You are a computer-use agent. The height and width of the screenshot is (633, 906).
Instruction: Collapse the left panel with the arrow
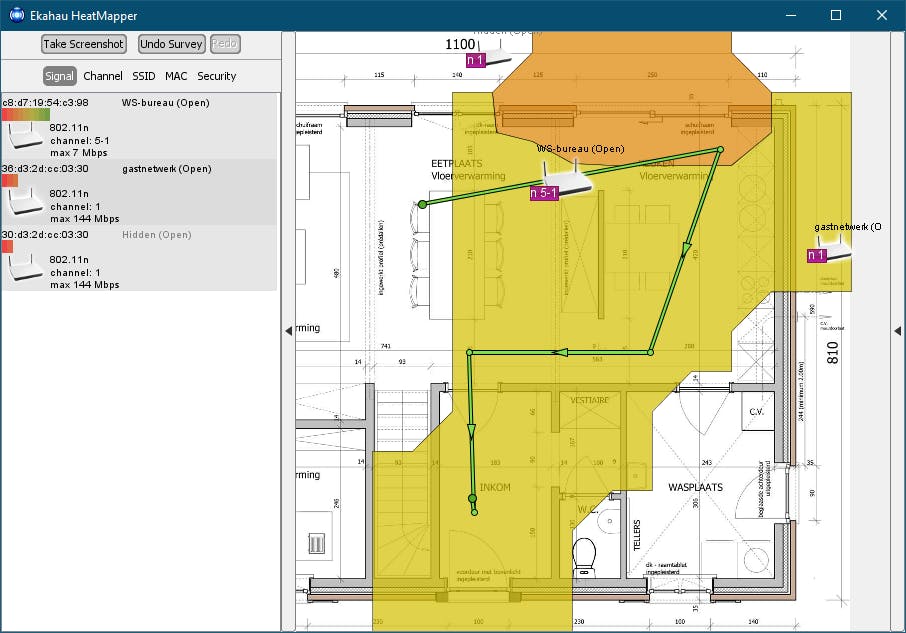click(288, 331)
